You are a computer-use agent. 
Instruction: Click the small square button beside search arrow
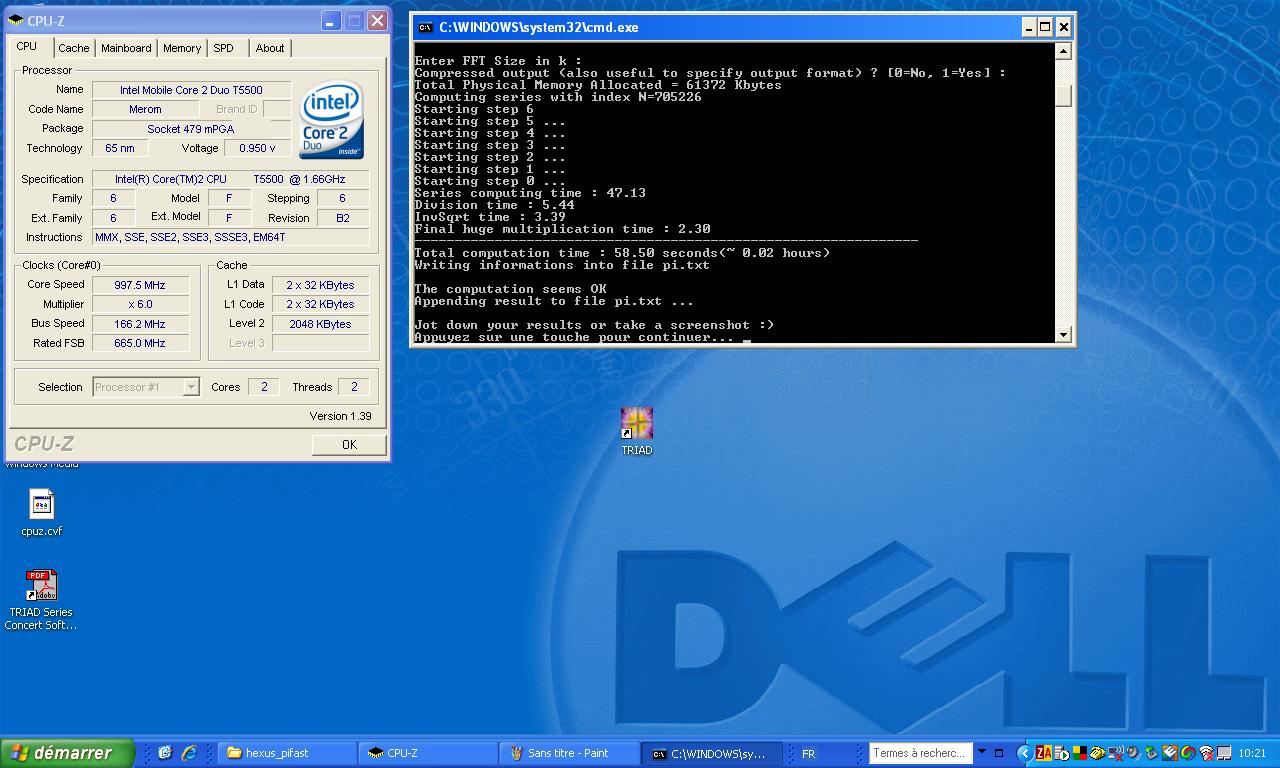tap(999, 753)
